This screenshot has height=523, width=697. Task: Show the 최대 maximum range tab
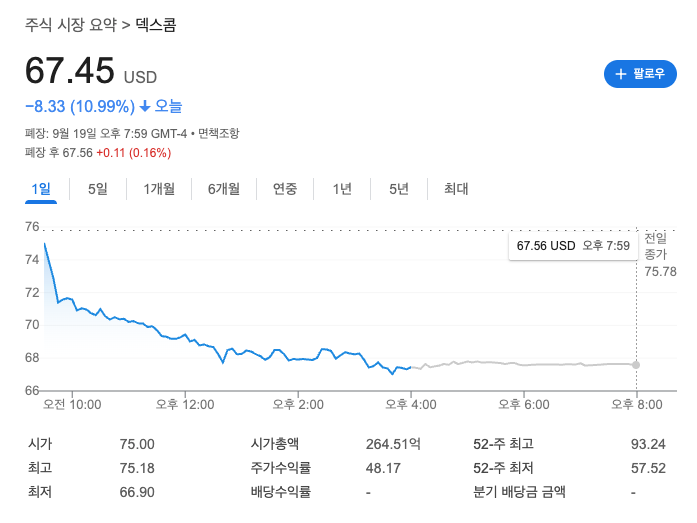tap(456, 189)
